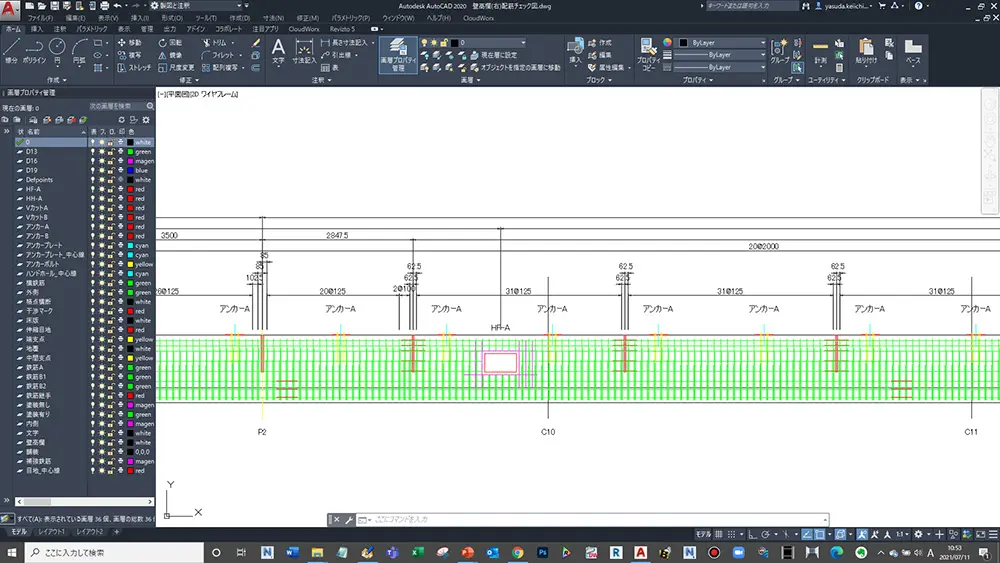Switch to the パラメトリック ribbon tab
This screenshot has width=1000, height=563.
point(92,29)
